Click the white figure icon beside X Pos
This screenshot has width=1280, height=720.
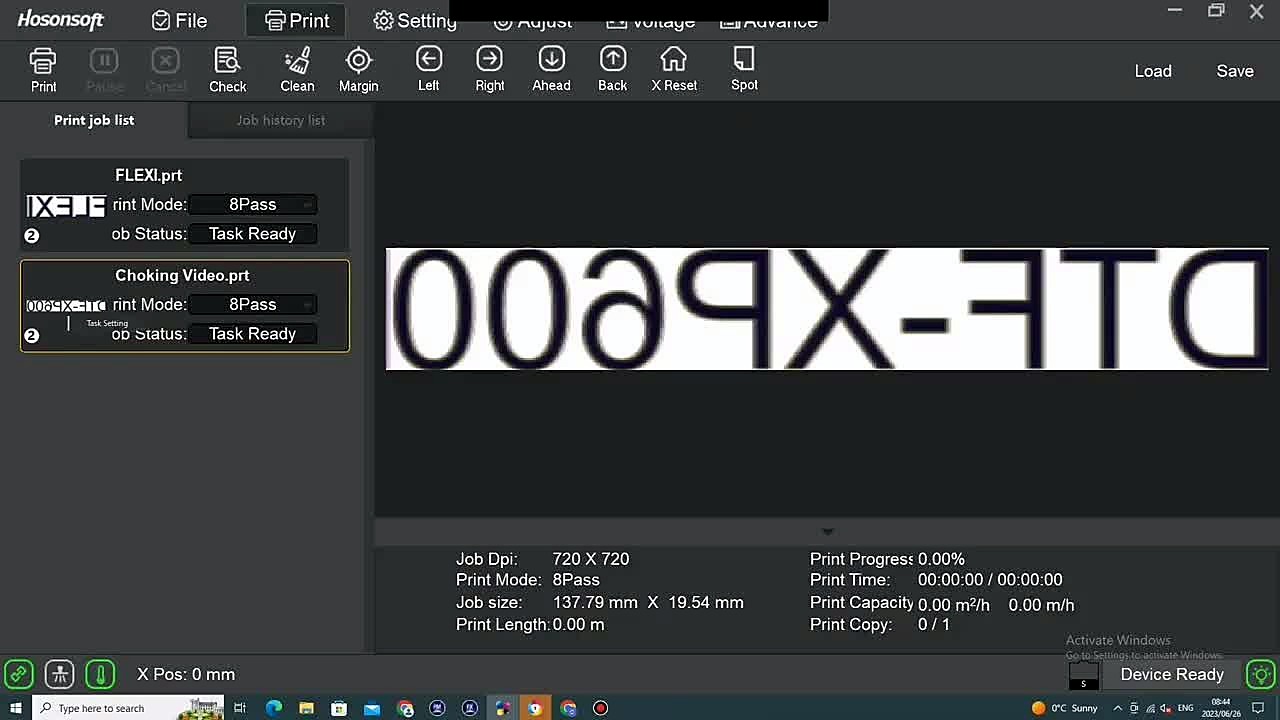pyautogui.click(x=60, y=674)
